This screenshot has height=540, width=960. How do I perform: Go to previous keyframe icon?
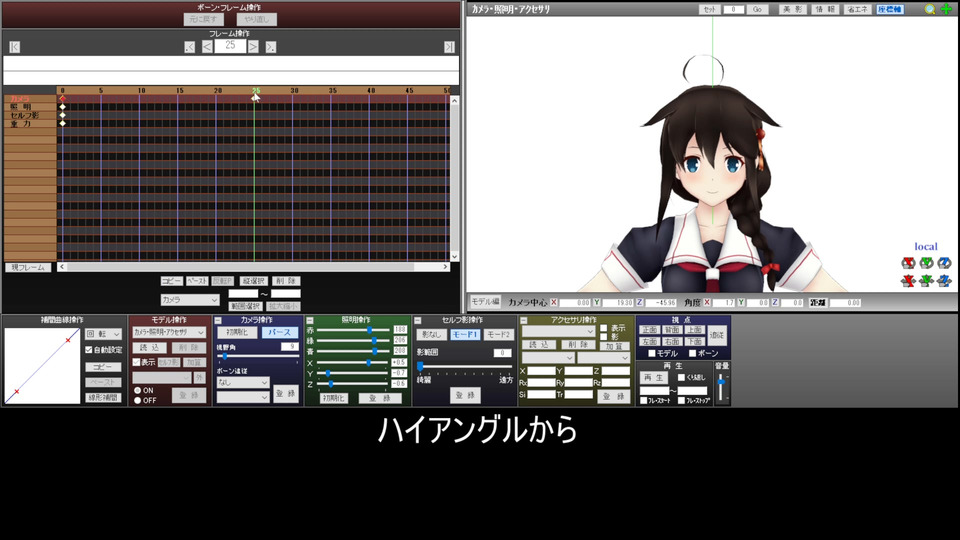(x=190, y=47)
